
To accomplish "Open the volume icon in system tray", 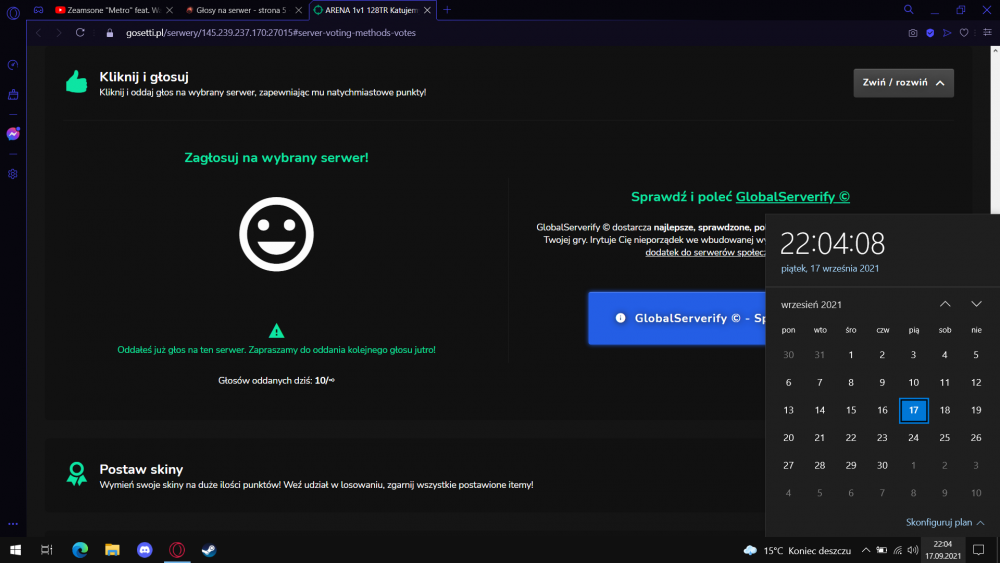I will point(913,550).
